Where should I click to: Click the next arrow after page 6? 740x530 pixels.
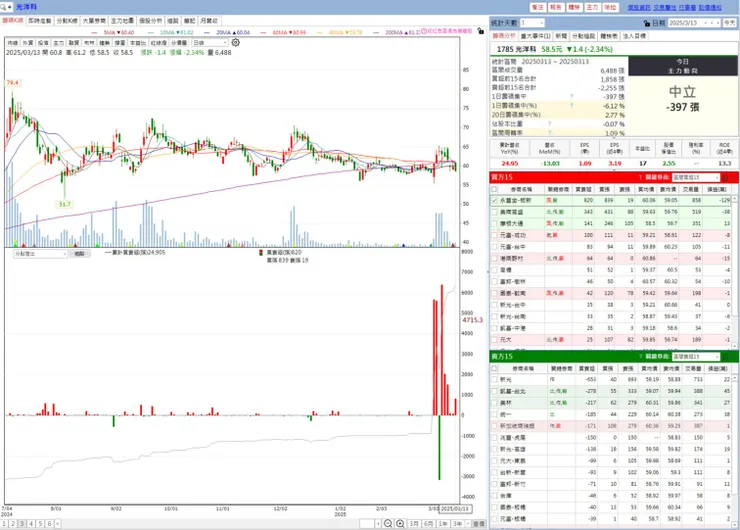58,523
